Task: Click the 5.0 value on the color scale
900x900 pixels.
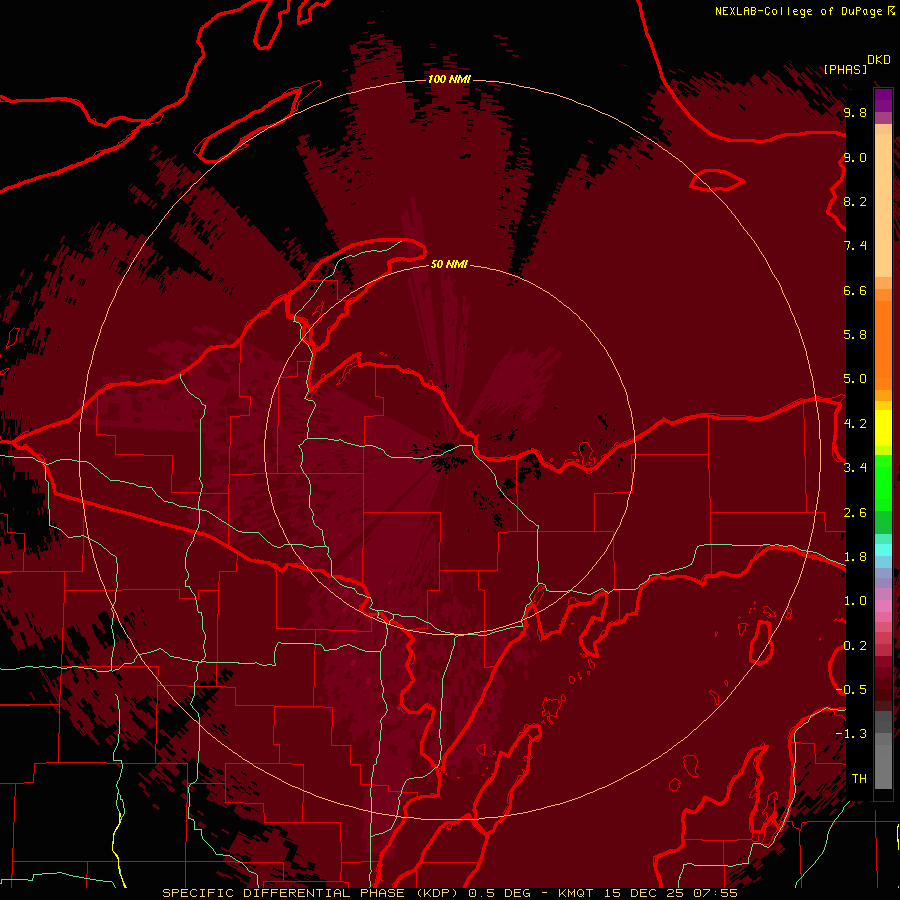Action: click(855, 379)
